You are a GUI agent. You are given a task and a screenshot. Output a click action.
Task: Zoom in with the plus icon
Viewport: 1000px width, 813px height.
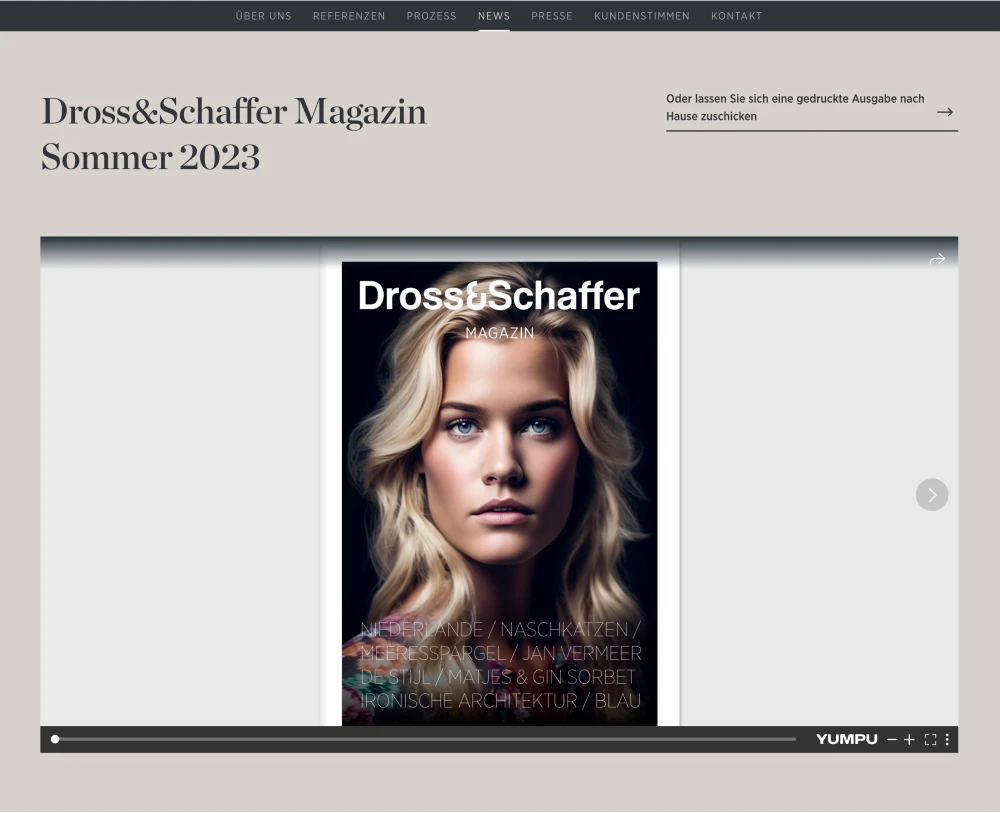point(909,739)
